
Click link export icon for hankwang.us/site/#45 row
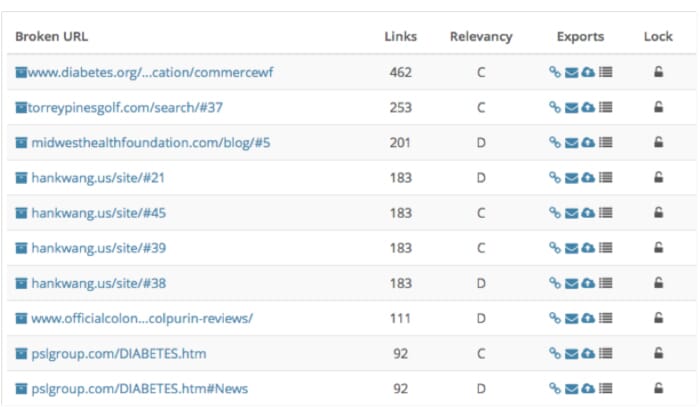pyautogui.click(x=554, y=213)
